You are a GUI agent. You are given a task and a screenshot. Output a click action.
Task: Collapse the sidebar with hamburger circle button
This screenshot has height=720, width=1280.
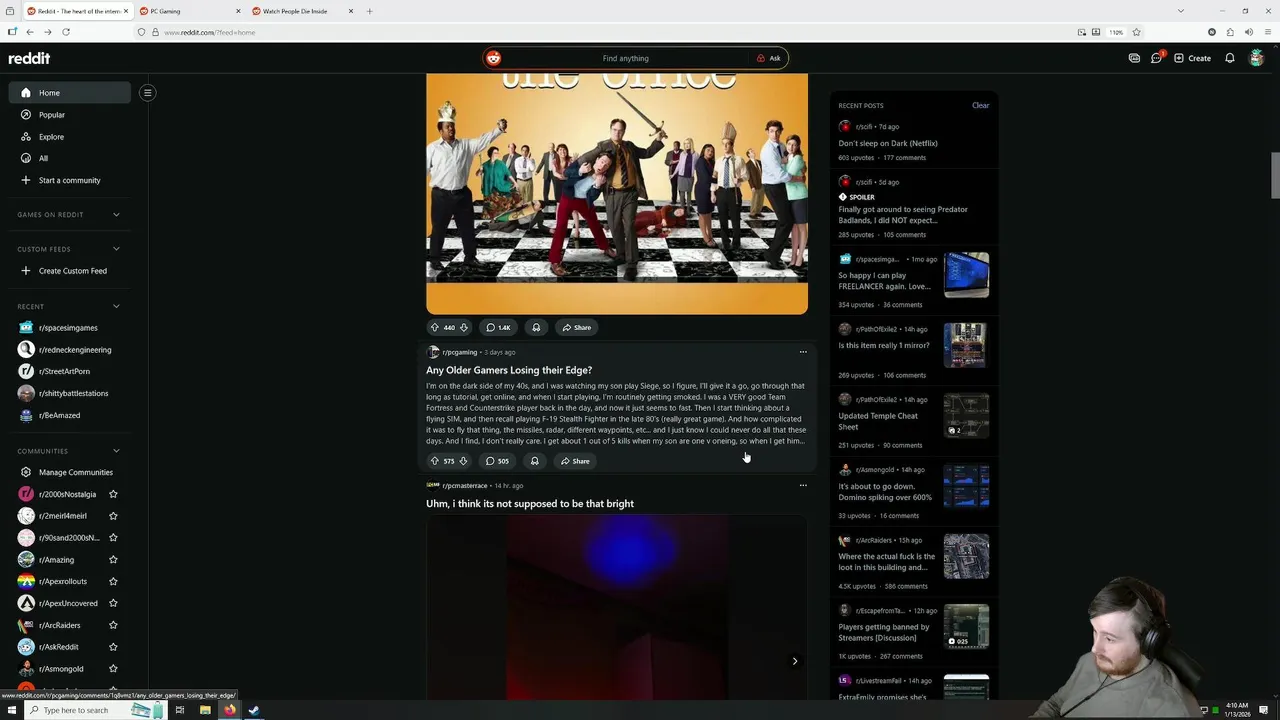(x=147, y=93)
